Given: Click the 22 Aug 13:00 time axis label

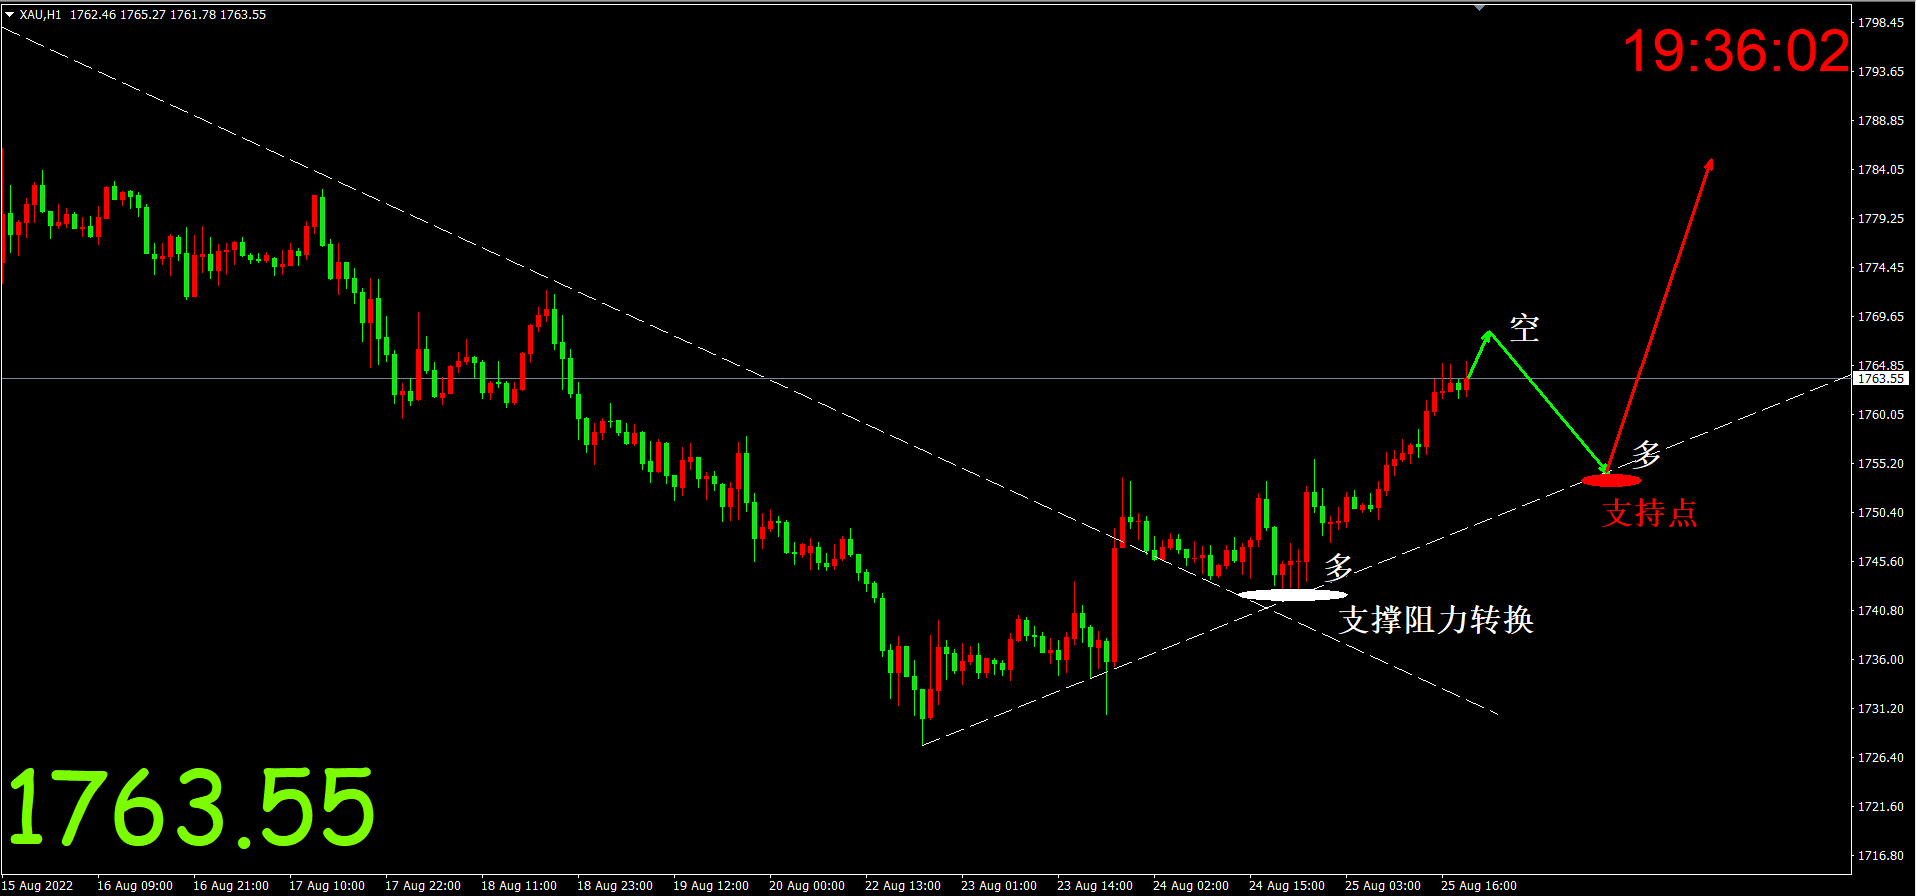Looking at the screenshot, I should point(903,885).
